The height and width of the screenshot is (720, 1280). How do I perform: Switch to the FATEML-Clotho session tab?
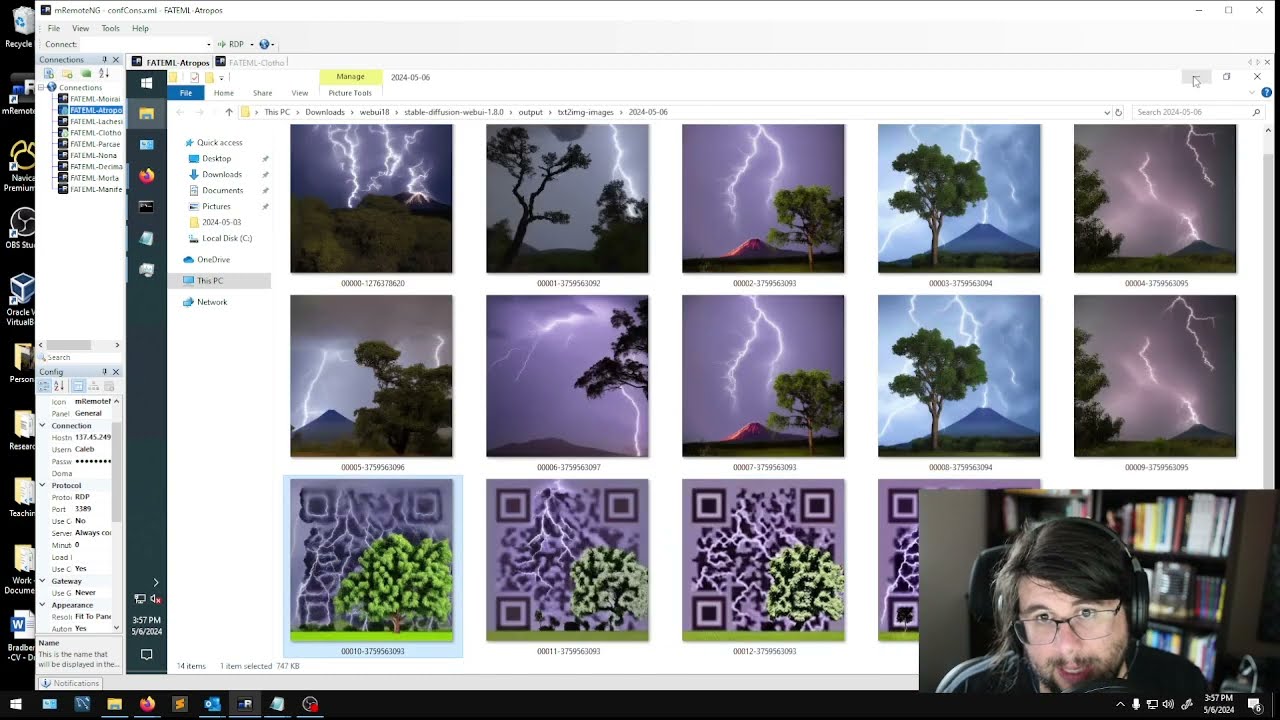click(250, 62)
